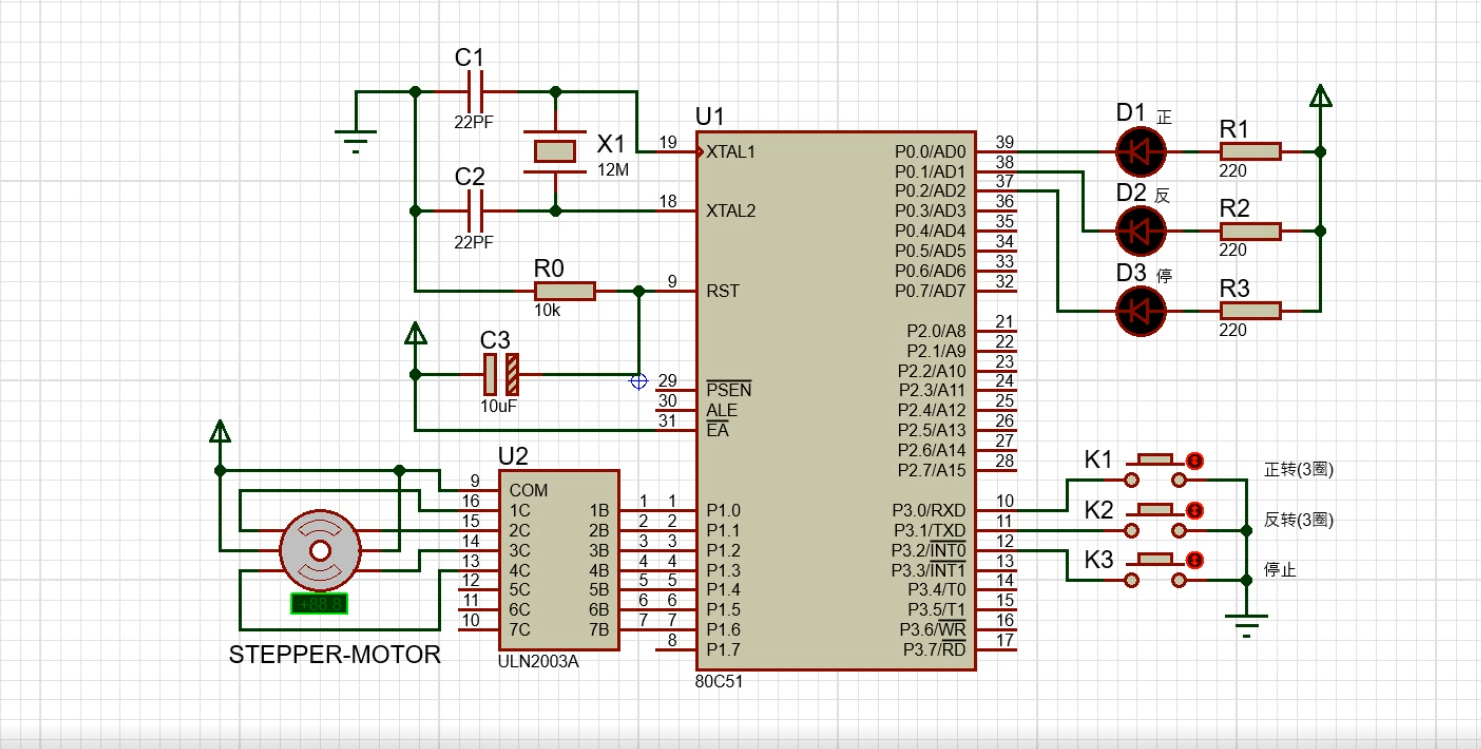Click the P1.0 pin label on U1
1481x749 pixels.
(x=723, y=510)
